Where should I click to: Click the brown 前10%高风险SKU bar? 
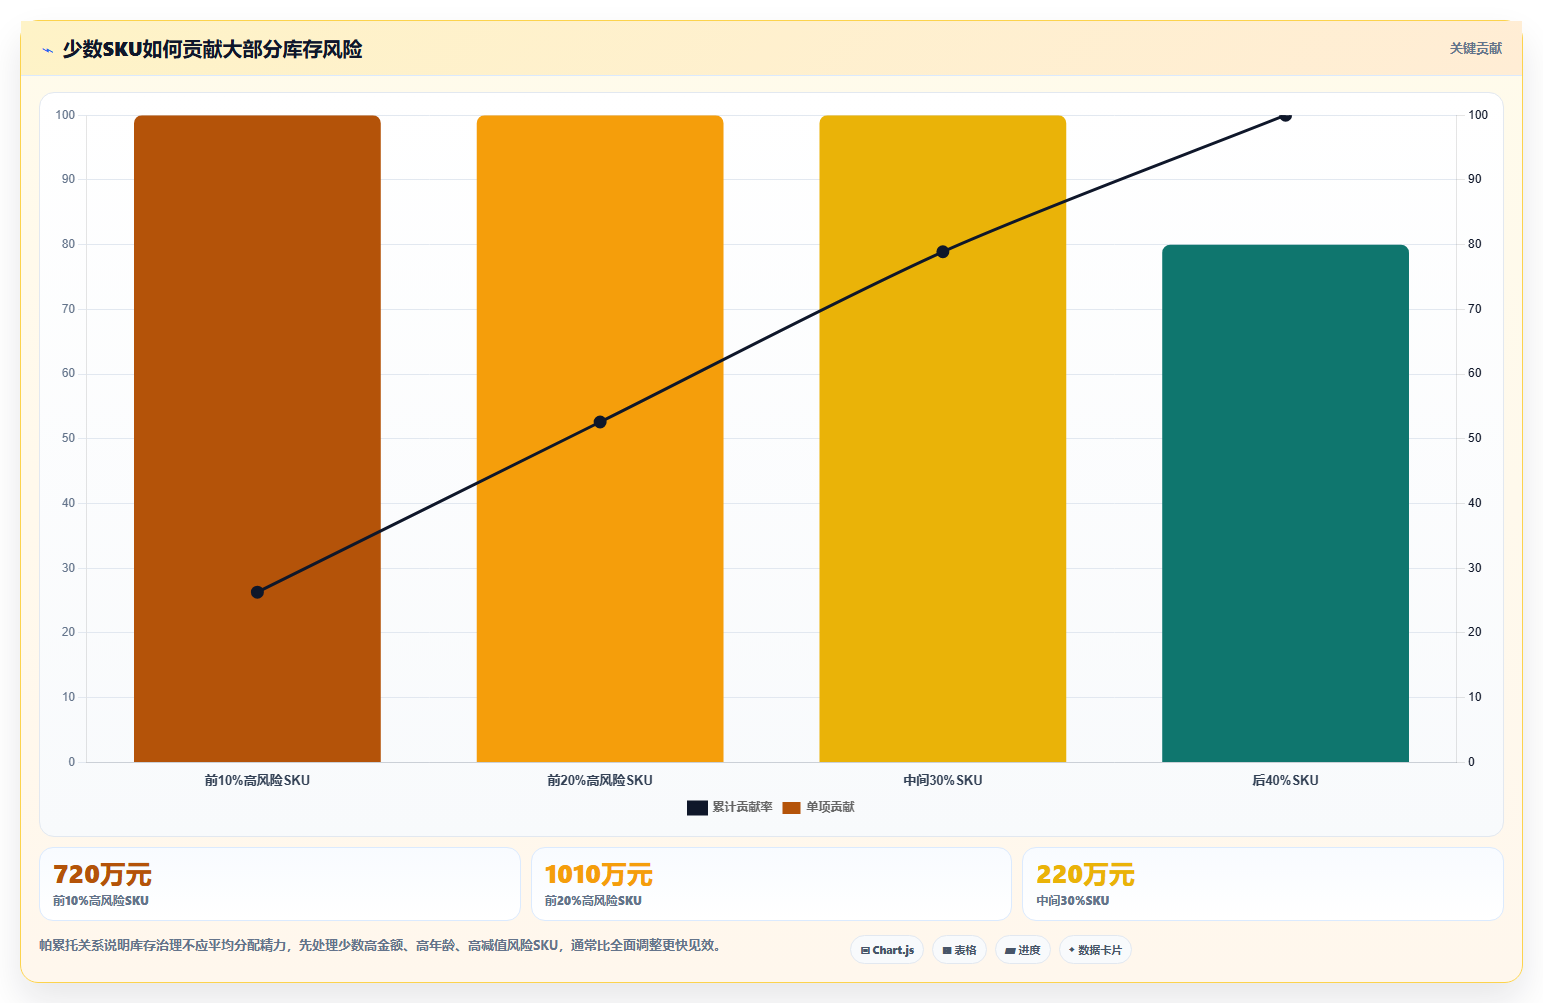tap(257, 438)
